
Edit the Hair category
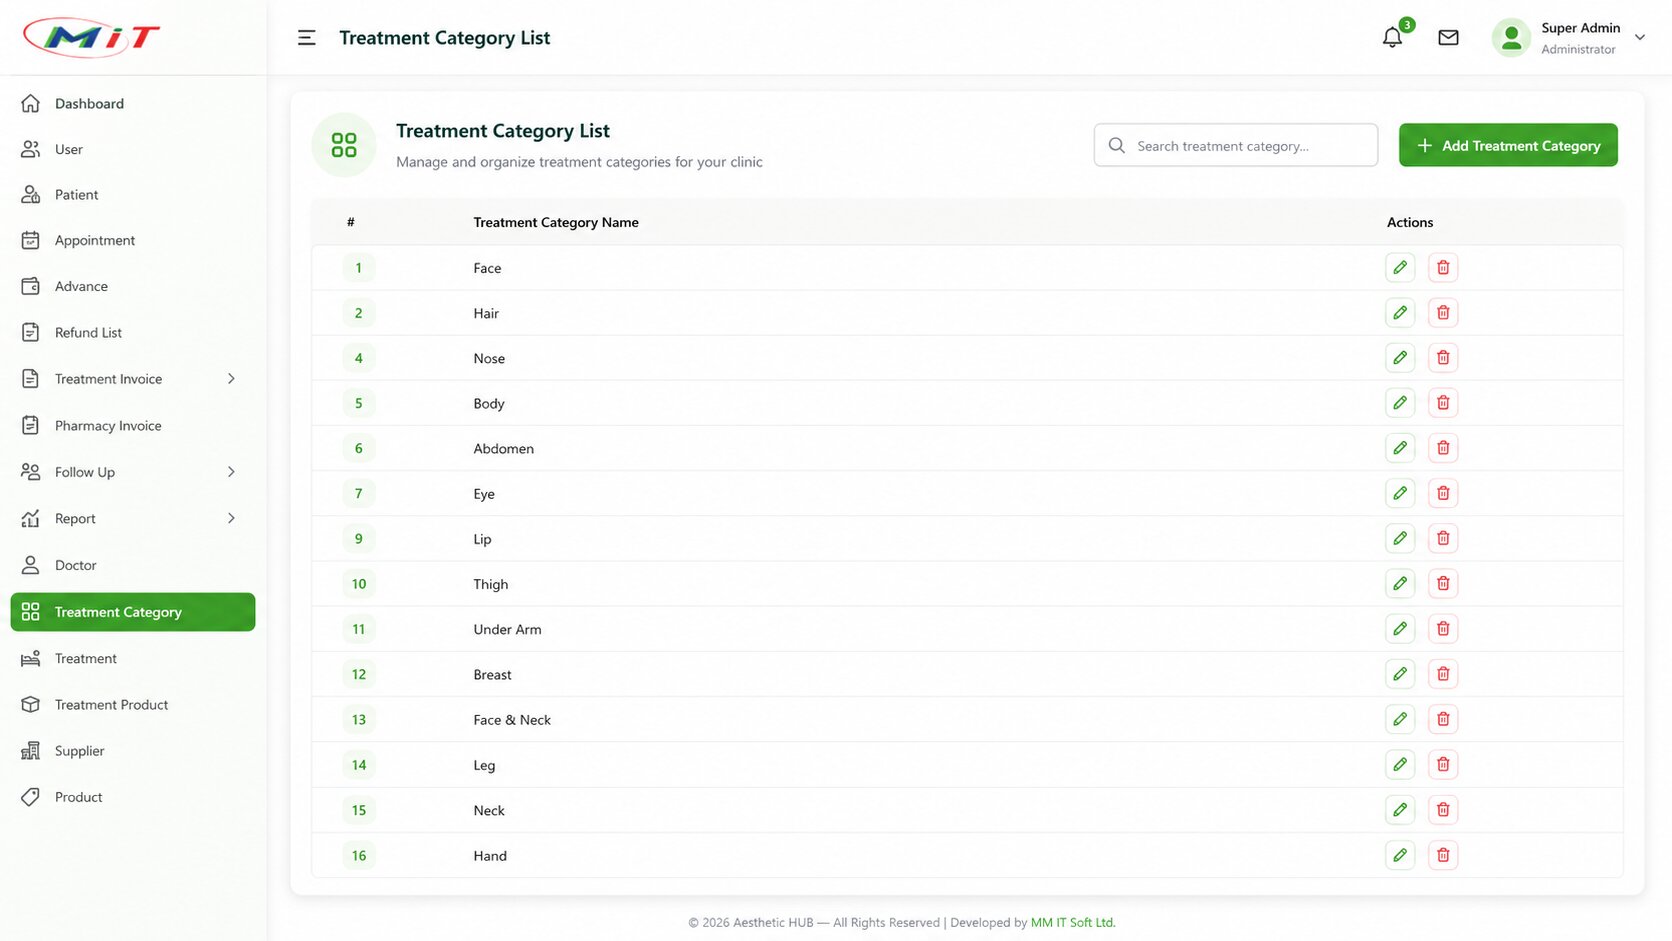coord(1400,312)
